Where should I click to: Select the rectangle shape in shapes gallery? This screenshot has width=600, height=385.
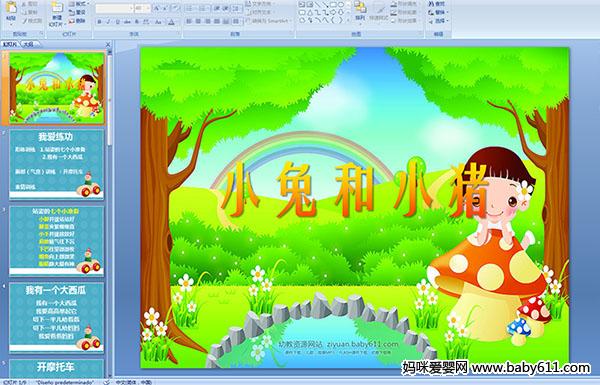pos(333,5)
